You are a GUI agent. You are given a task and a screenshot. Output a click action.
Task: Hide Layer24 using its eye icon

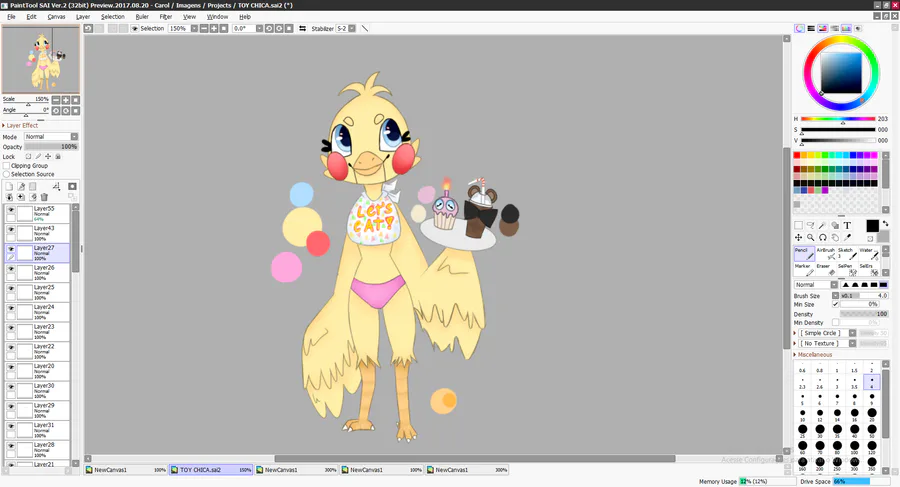tap(11, 308)
